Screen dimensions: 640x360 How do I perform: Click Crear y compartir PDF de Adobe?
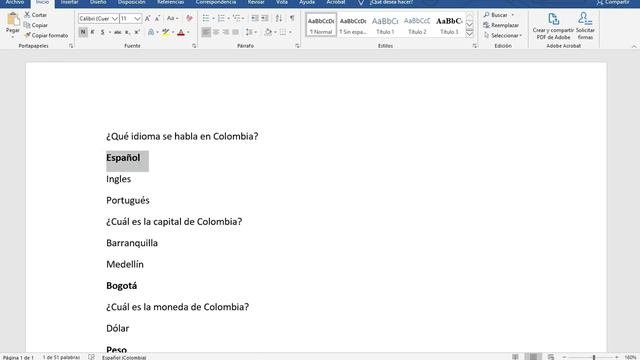(553, 26)
